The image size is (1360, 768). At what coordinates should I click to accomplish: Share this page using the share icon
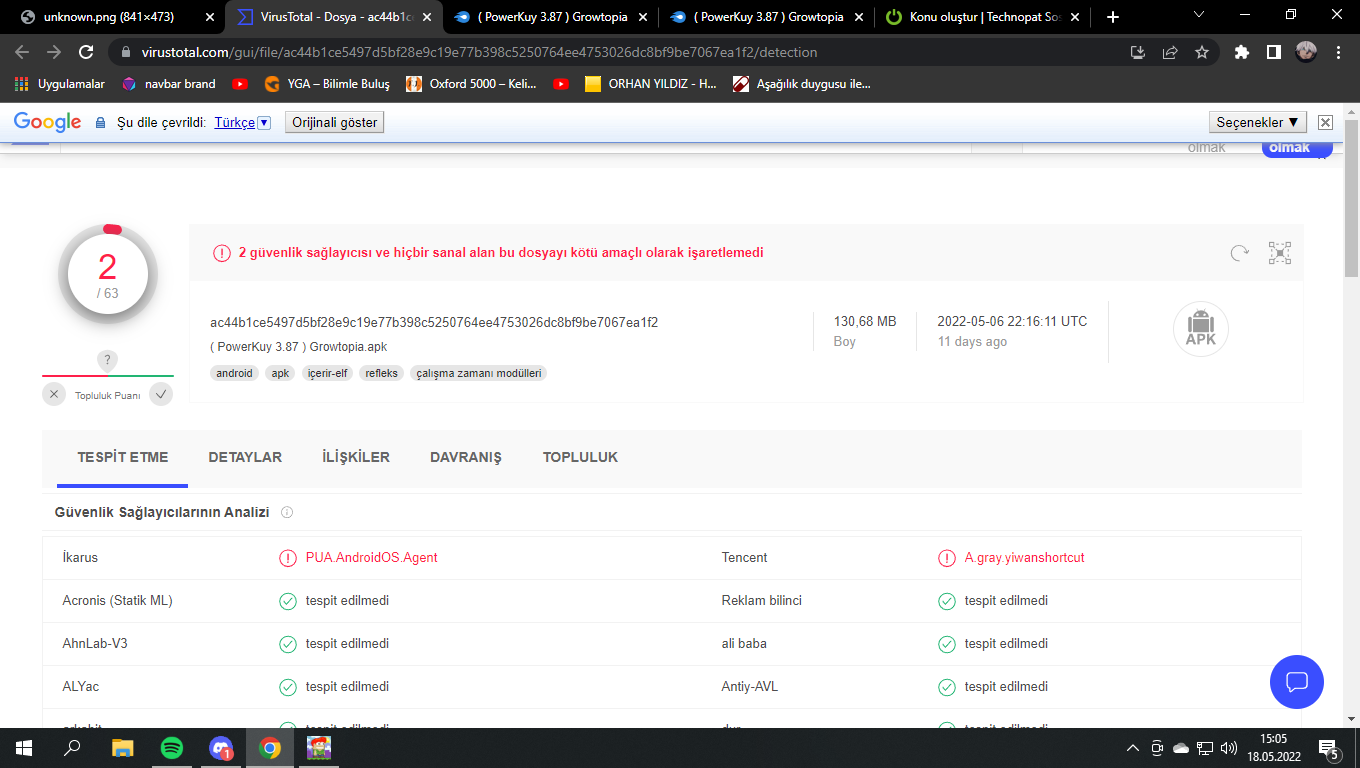[1170, 52]
